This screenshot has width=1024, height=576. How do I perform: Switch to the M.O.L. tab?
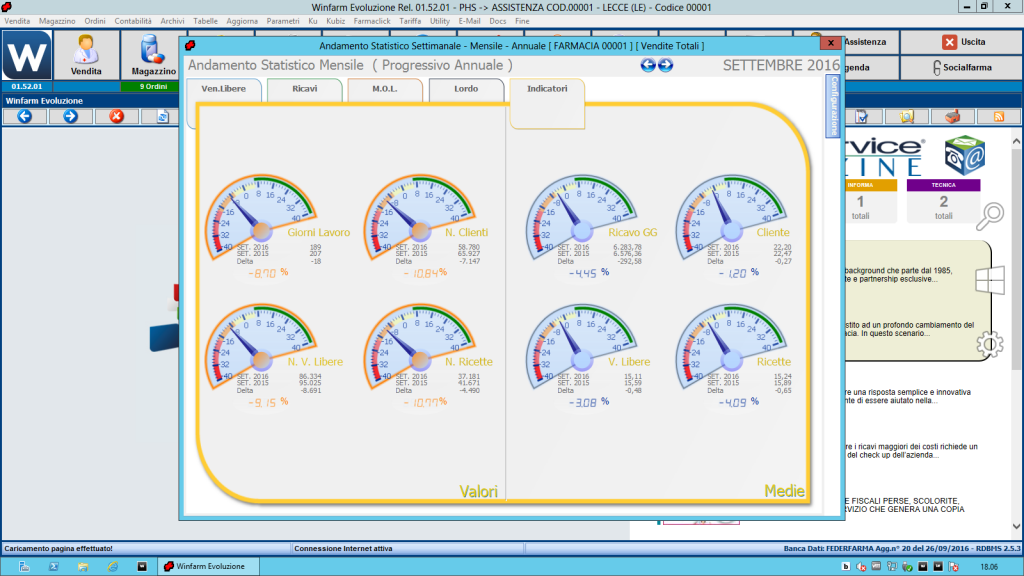[385, 89]
